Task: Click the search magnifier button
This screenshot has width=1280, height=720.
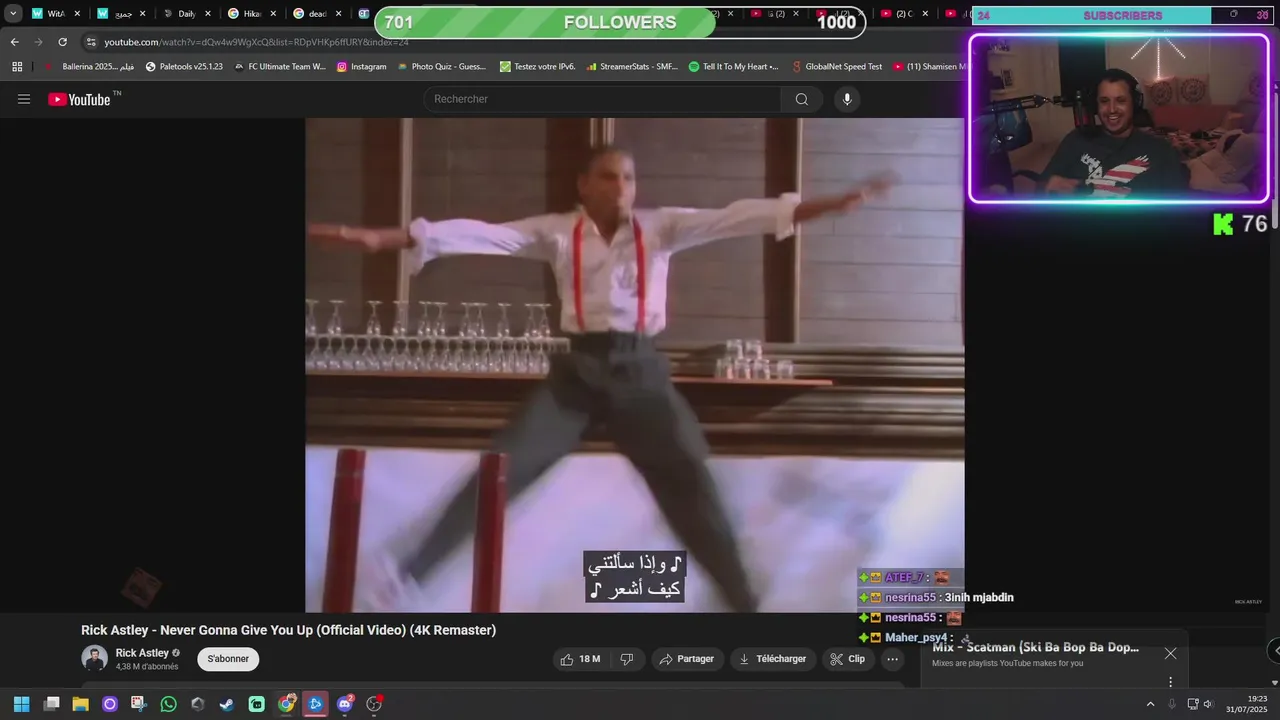Action: 801,99
